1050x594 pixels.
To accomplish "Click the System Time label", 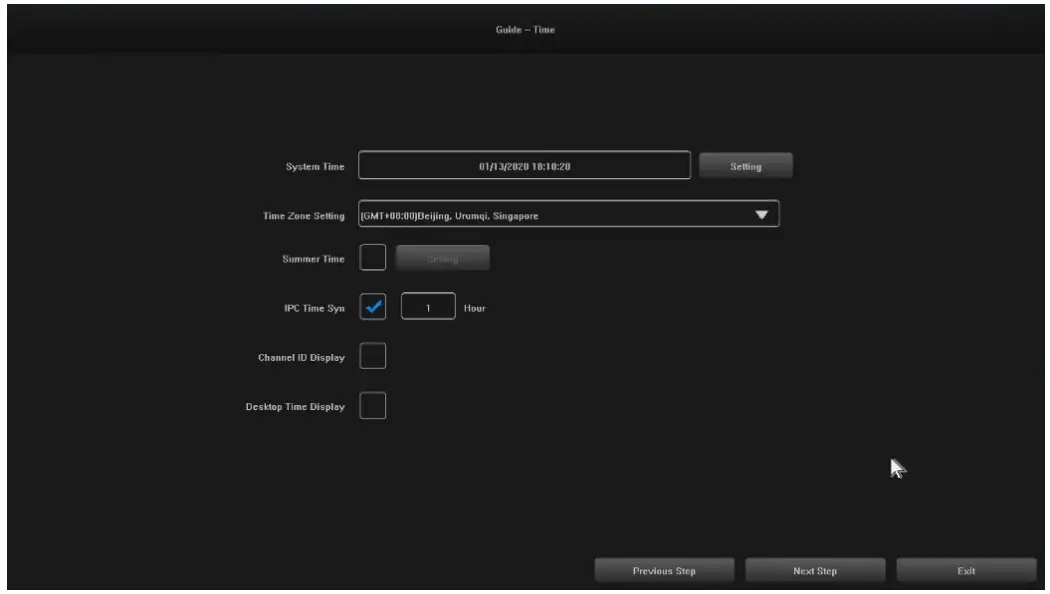I will 315,167.
